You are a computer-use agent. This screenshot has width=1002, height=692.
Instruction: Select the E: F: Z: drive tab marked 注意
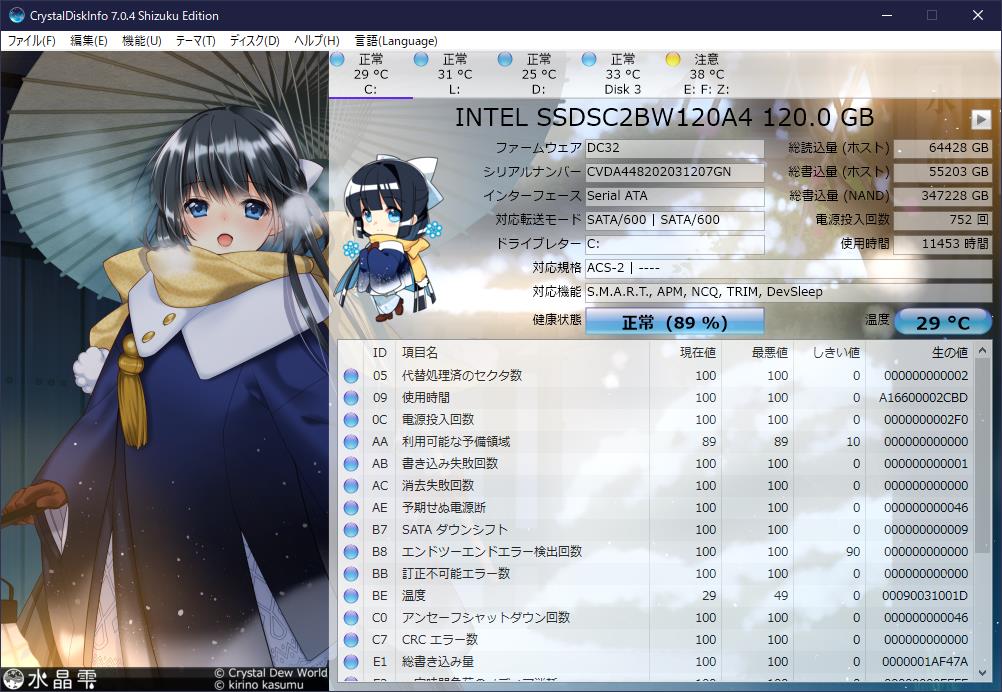[x=705, y=74]
